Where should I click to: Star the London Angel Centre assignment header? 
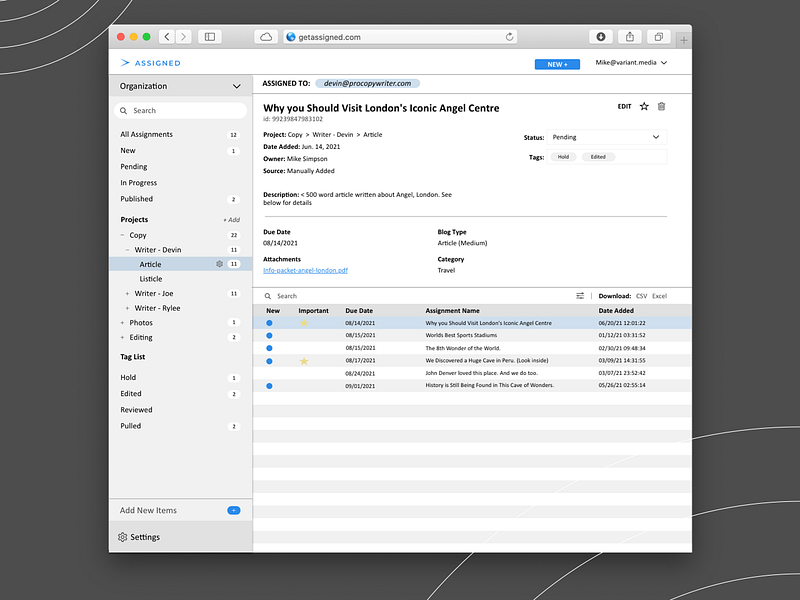(644, 107)
